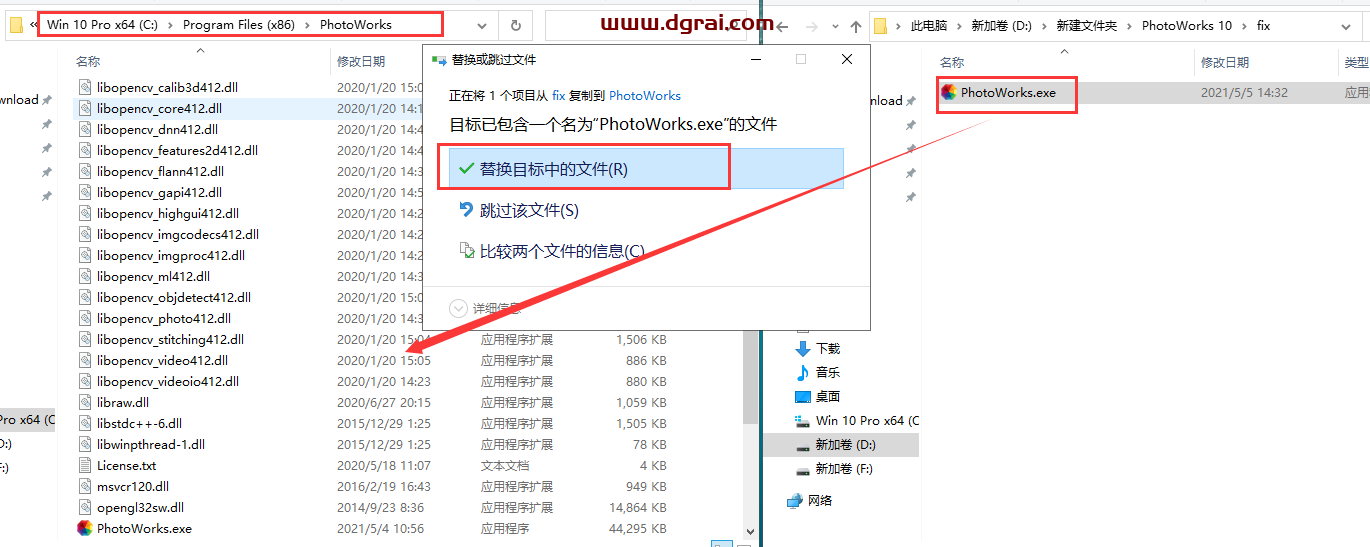Sort right window by 修改日期 column
This screenshot has height=547, width=1370.
coord(1224,62)
